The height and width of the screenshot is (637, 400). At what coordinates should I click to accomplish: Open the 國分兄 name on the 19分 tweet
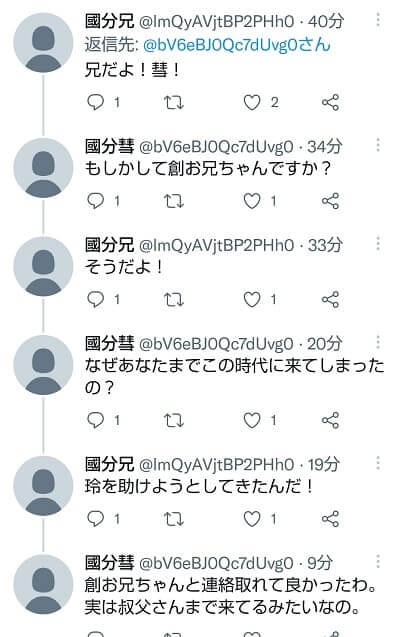pyautogui.click(x=109, y=464)
